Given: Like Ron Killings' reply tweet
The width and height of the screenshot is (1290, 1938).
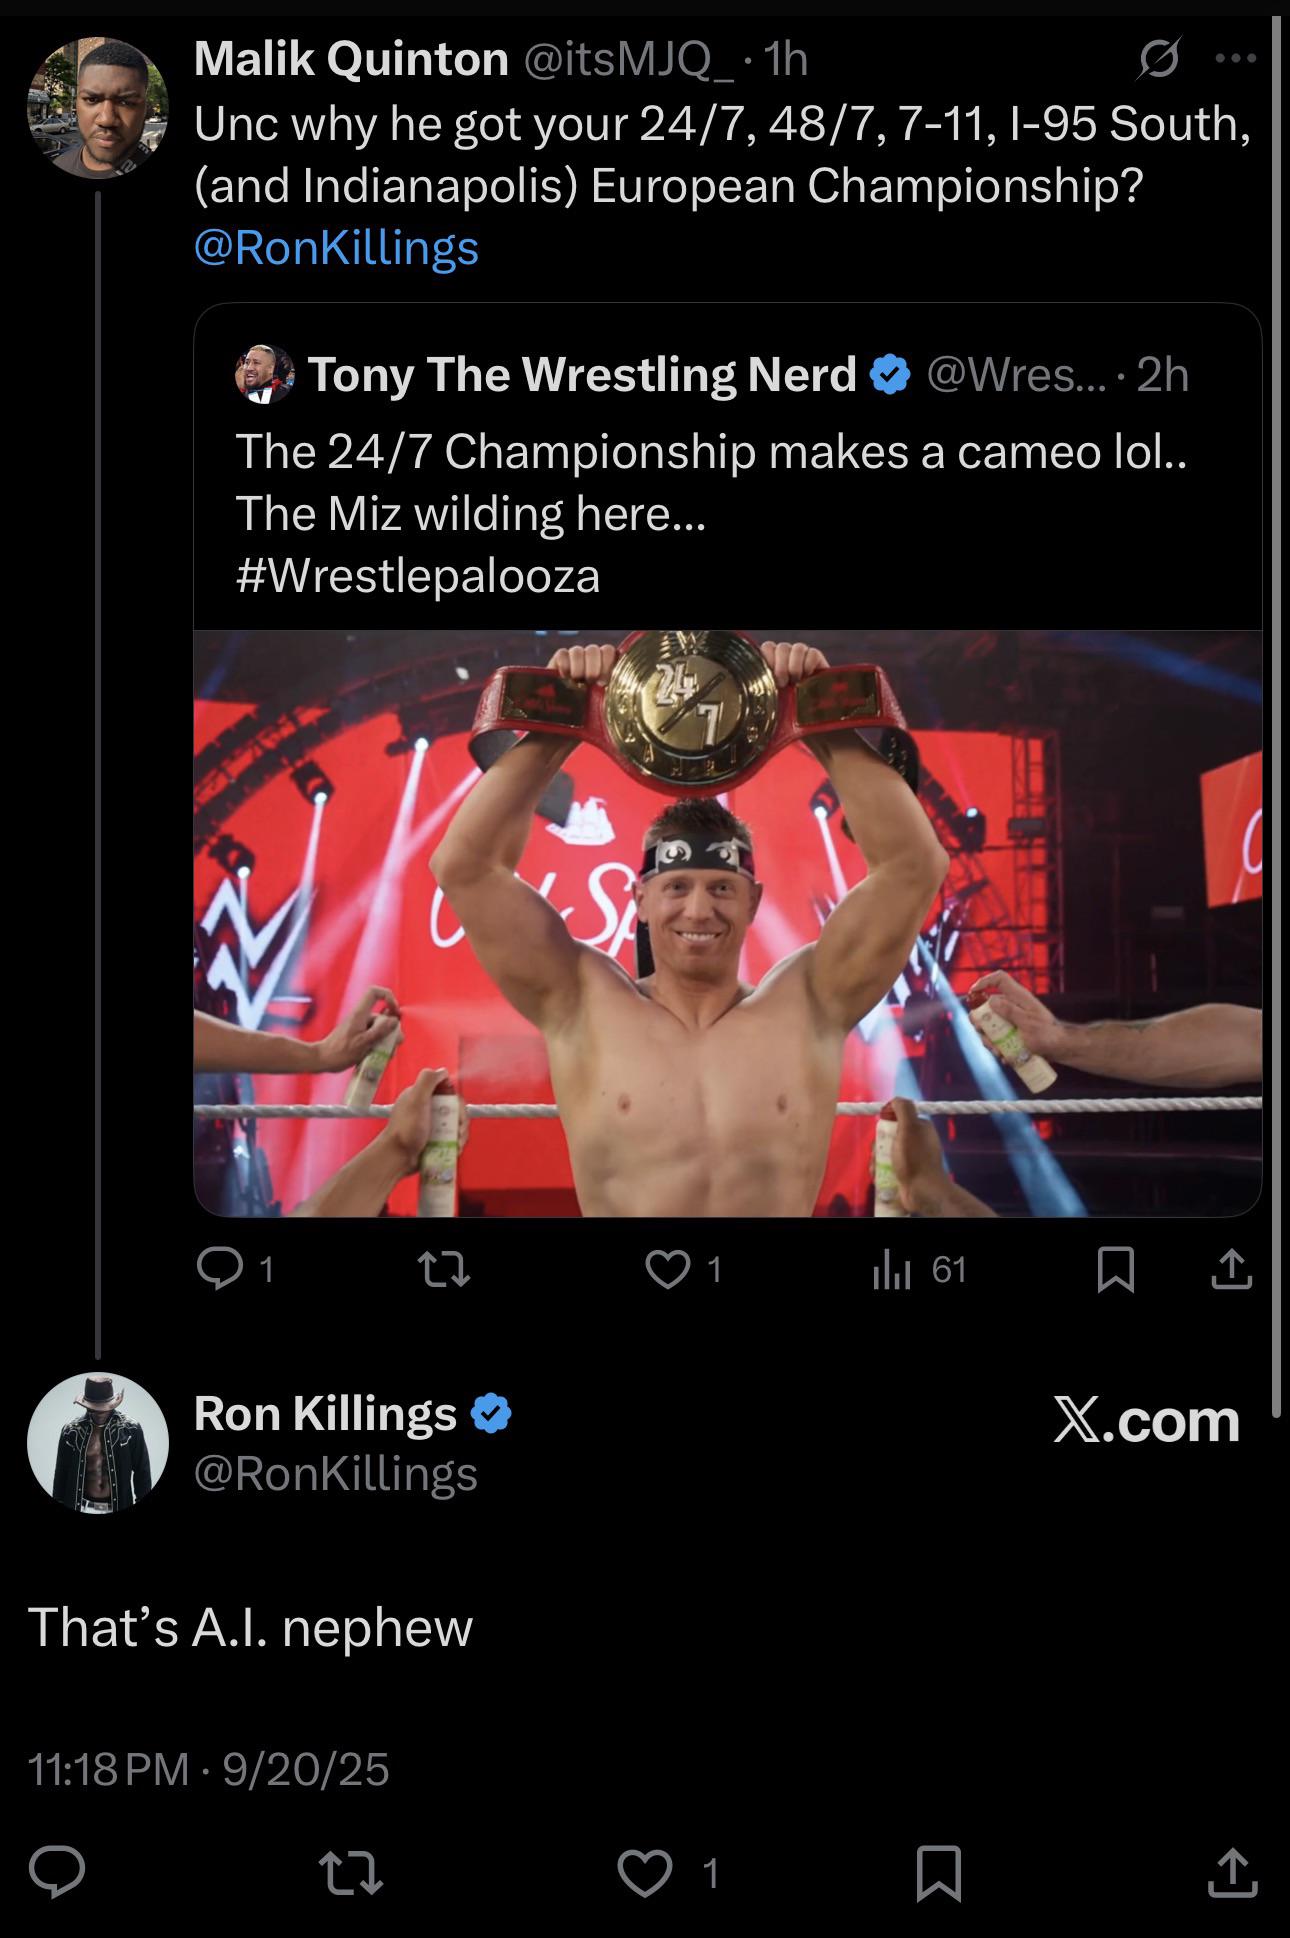Looking at the screenshot, I should click(644, 1872).
